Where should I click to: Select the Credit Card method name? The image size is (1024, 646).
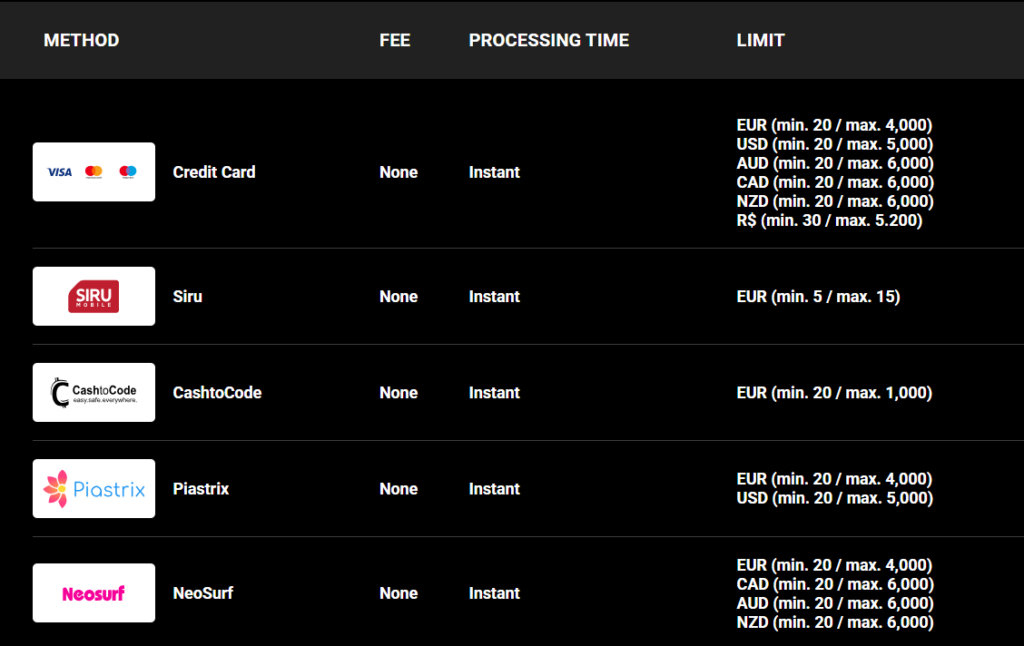pos(214,172)
